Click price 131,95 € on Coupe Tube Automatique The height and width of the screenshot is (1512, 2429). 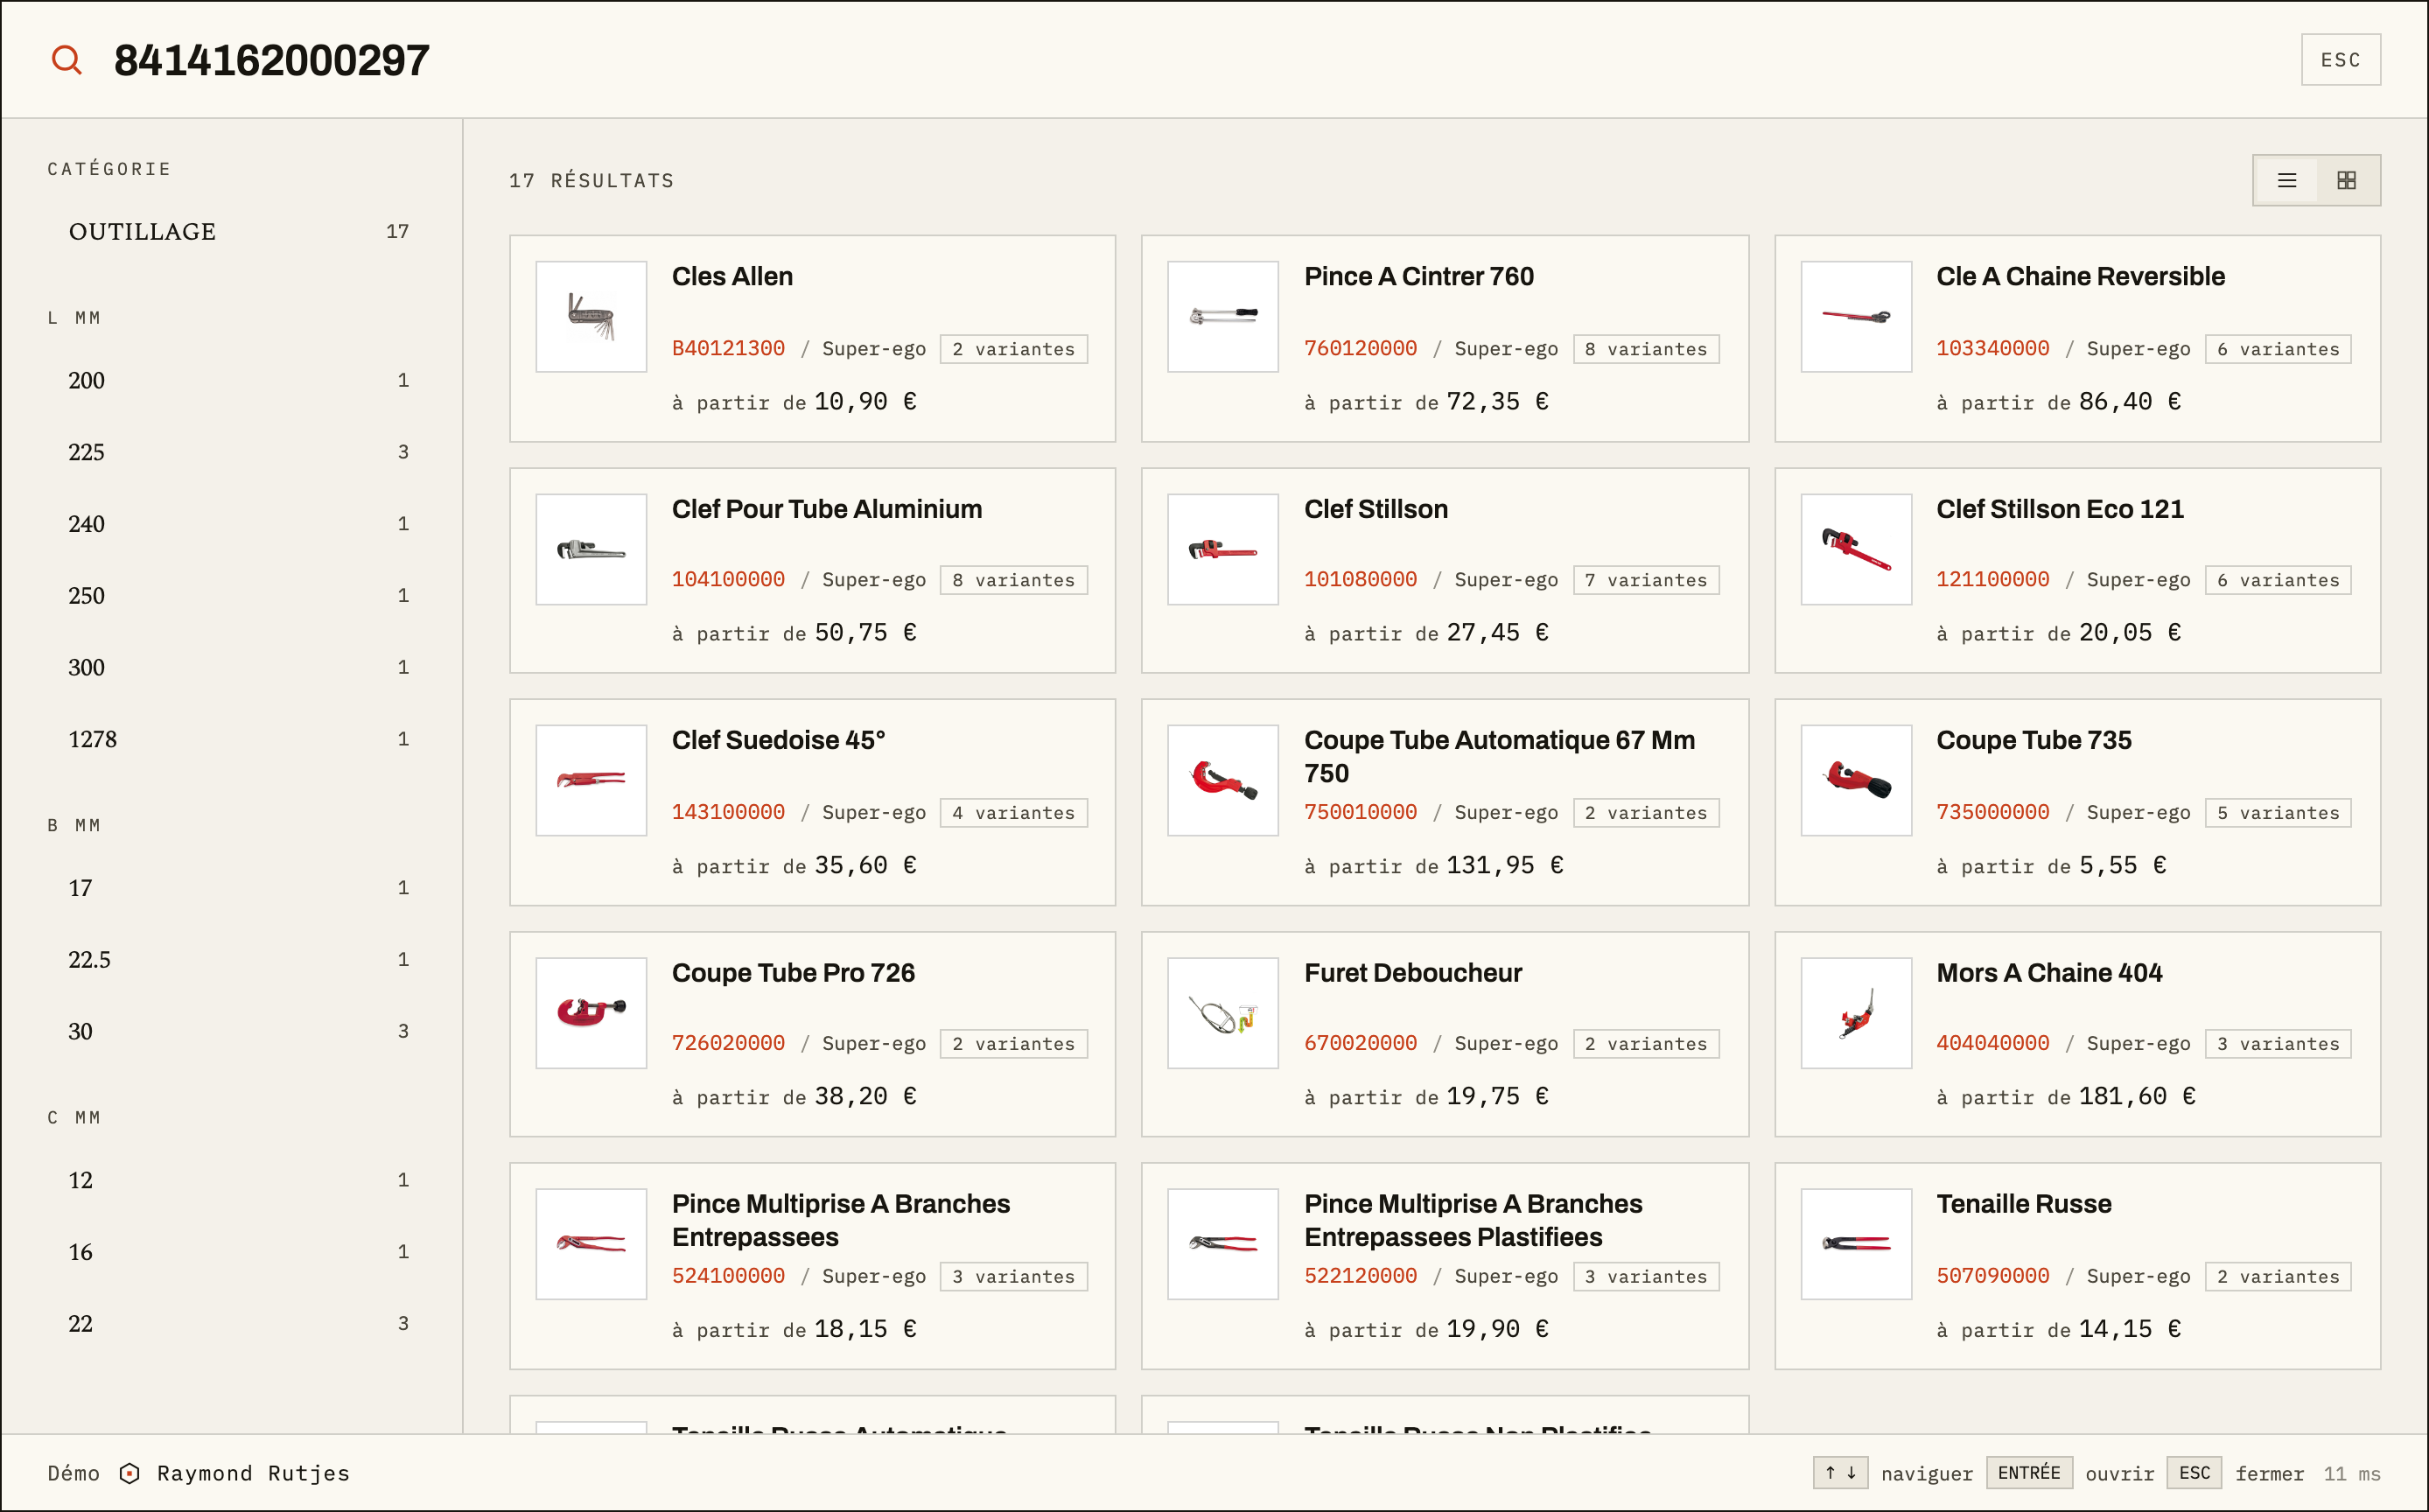tap(1505, 865)
